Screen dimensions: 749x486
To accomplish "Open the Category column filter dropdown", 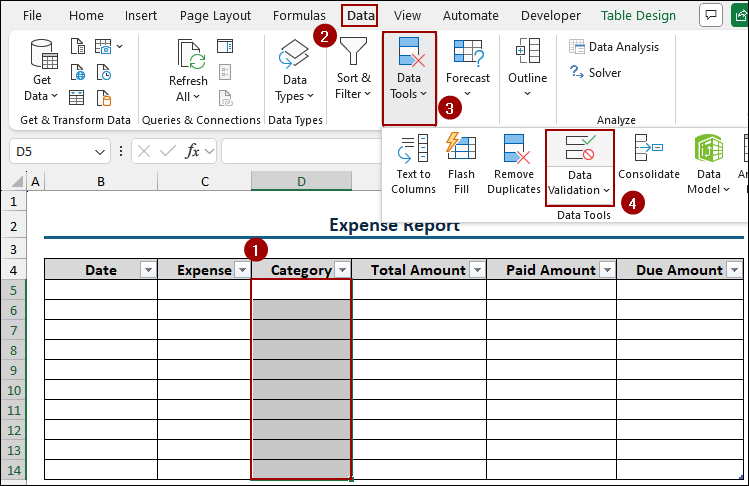I will click(x=342, y=270).
